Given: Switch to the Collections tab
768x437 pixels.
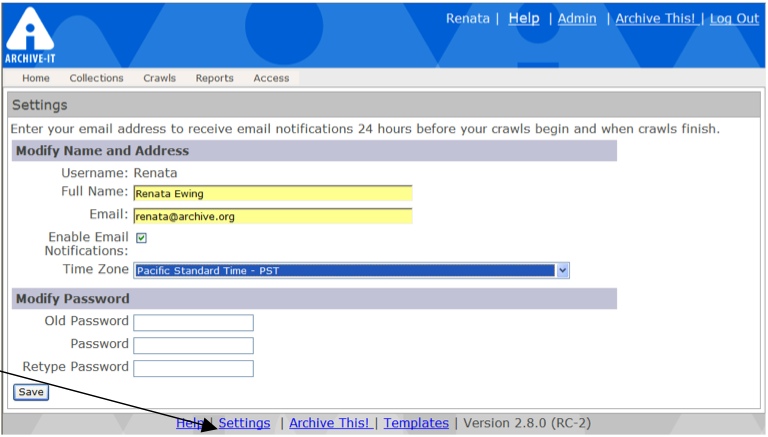Looking at the screenshot, I should point(96,78).
